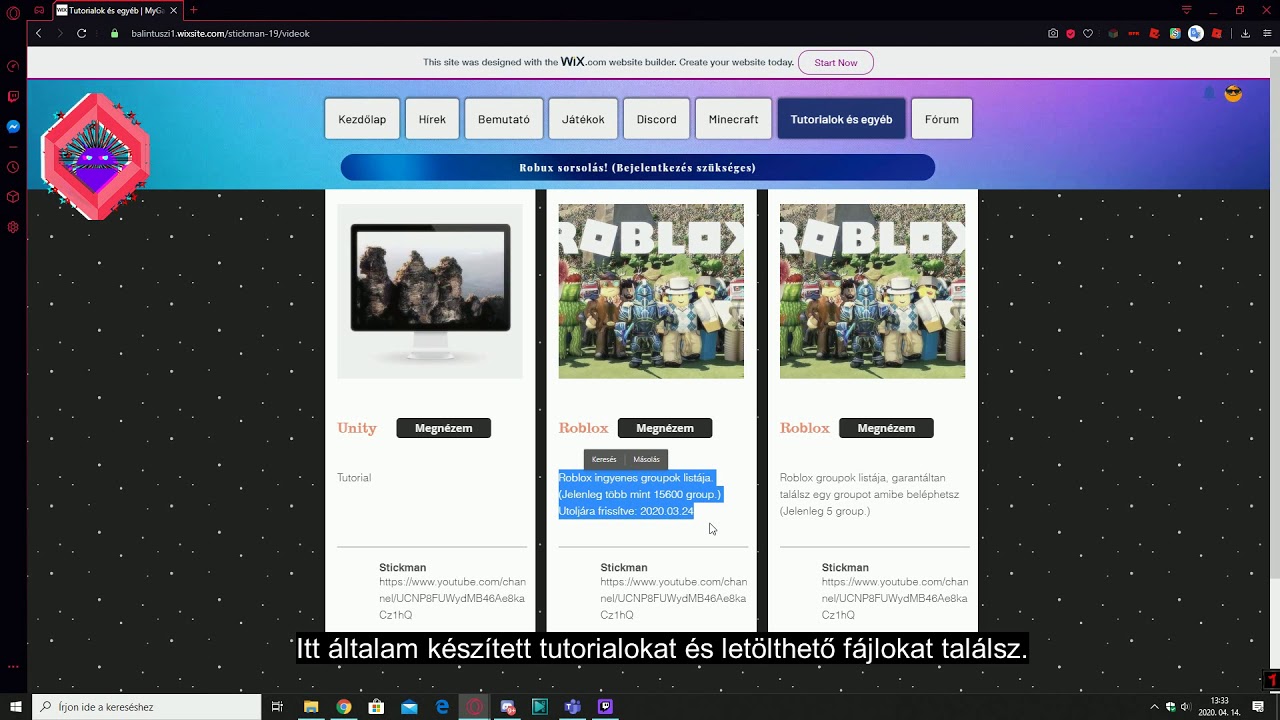Click Megnézem for Unity
1280x720 pixels.
[x=443, y=428]
